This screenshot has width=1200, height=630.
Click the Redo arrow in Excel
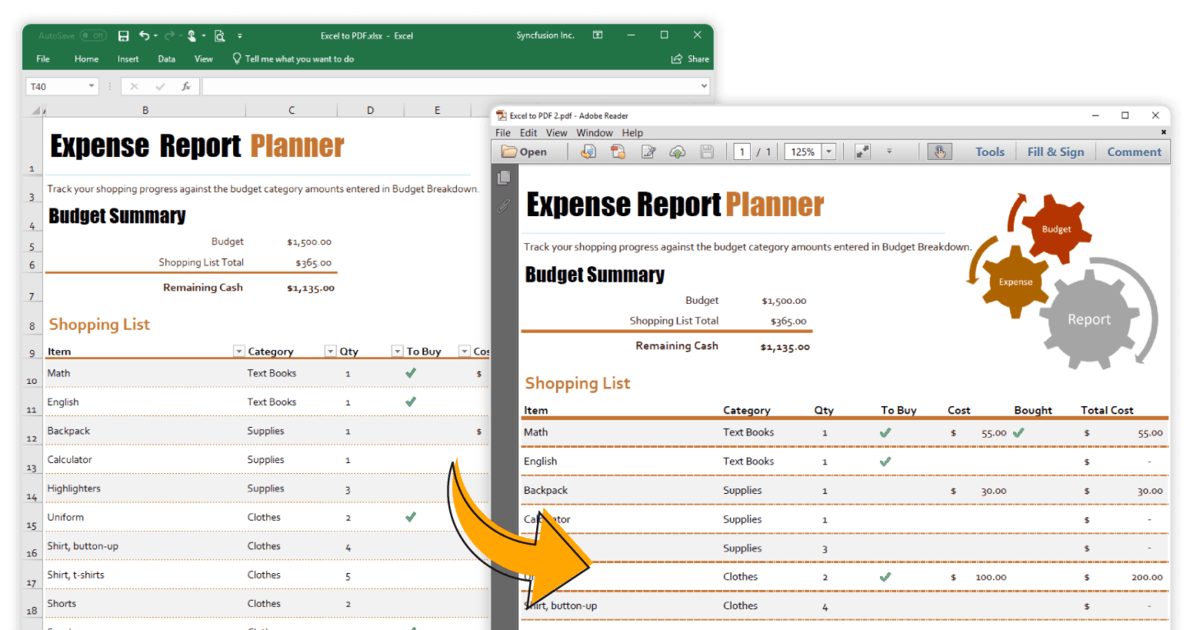168,36
